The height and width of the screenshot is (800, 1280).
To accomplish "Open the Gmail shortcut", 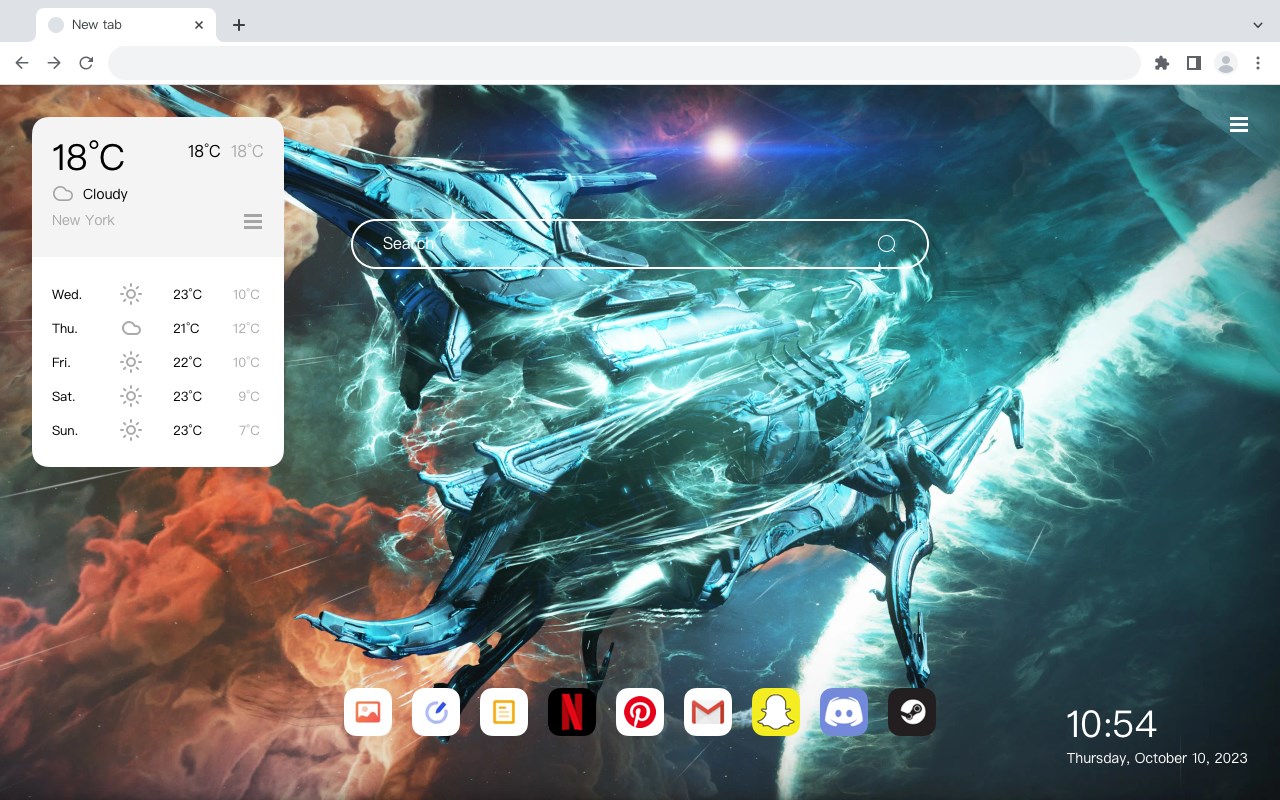I will point(708,712).
